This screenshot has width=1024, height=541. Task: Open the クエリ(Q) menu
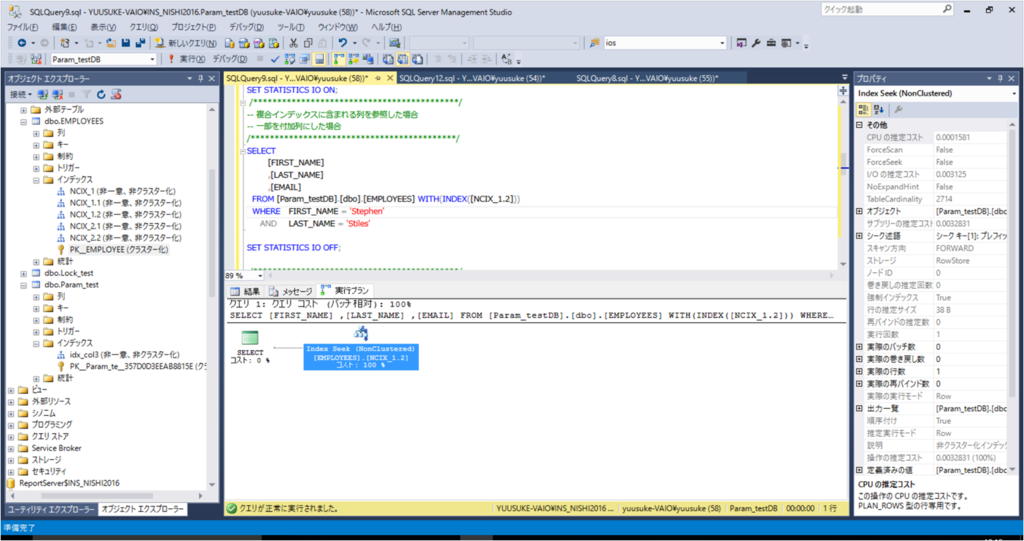(x=143, y=27)
